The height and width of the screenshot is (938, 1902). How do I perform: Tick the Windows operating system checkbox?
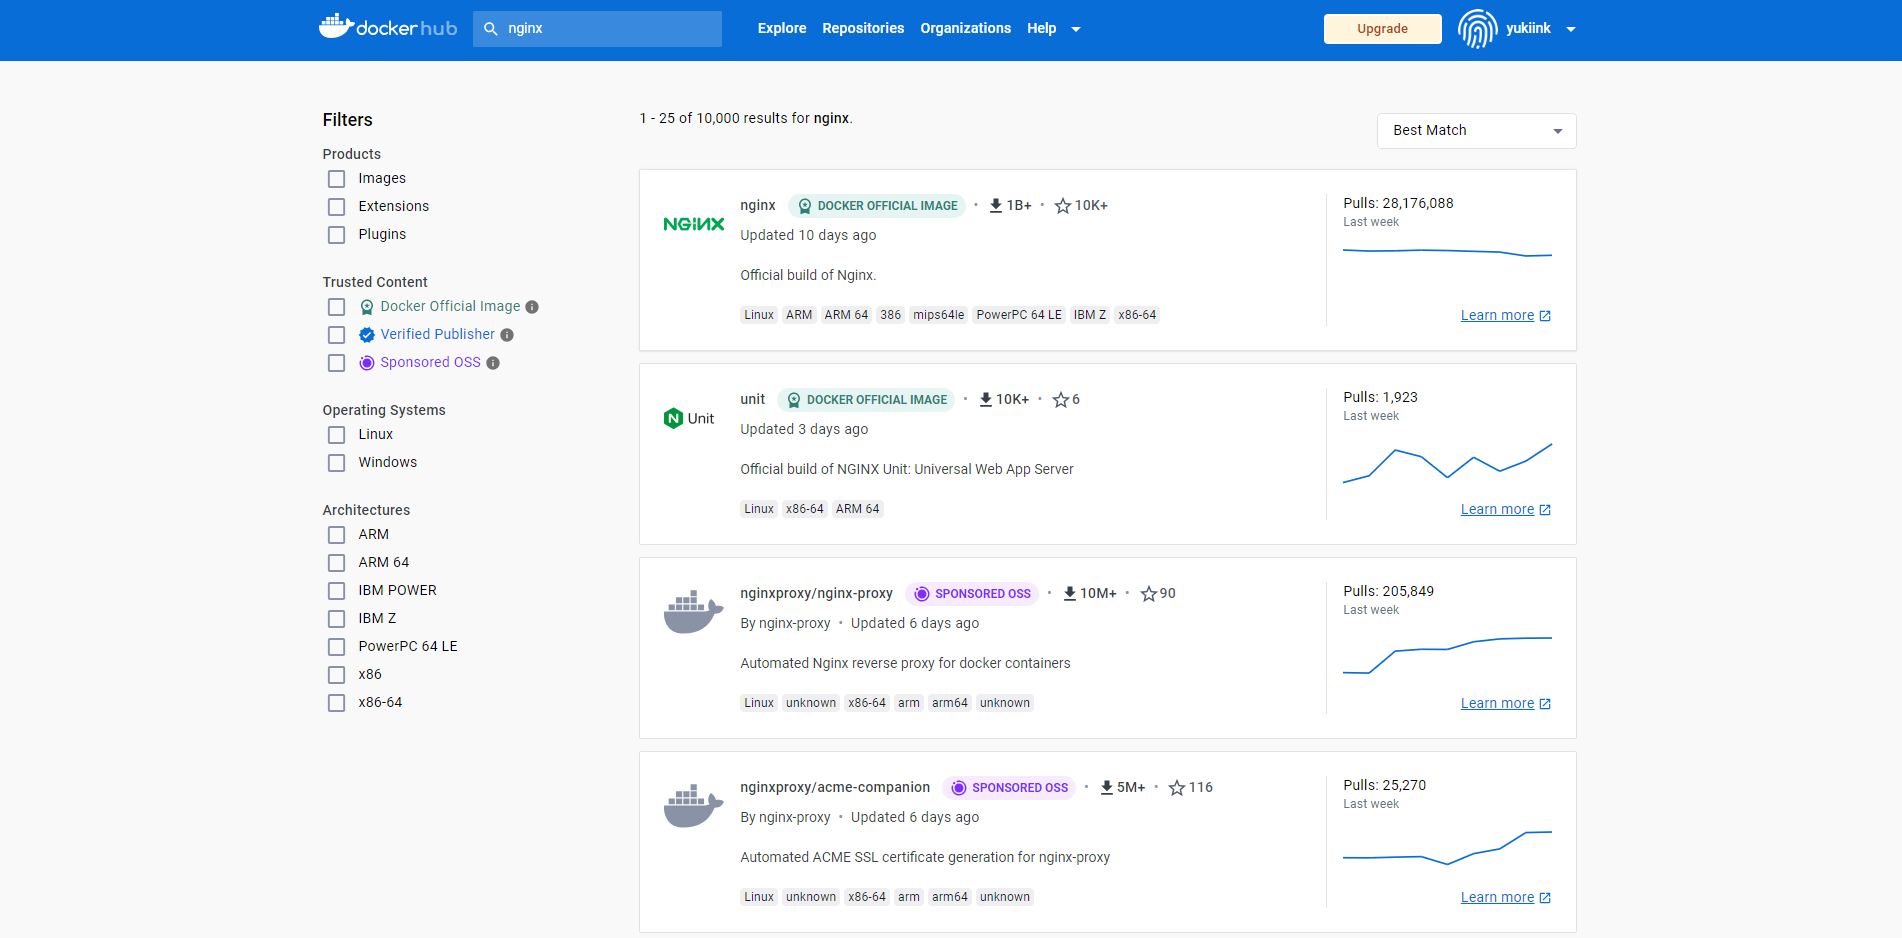[x=337, y=463]
